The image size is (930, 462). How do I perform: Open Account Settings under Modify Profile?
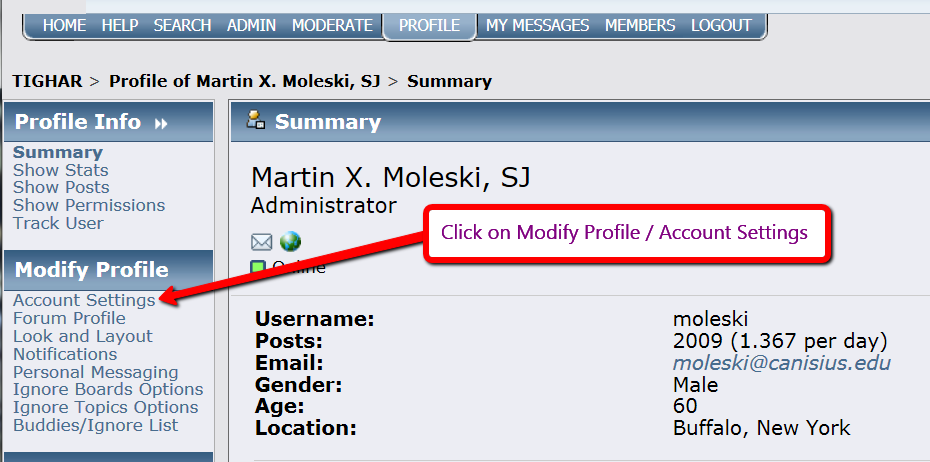[84, 300]
